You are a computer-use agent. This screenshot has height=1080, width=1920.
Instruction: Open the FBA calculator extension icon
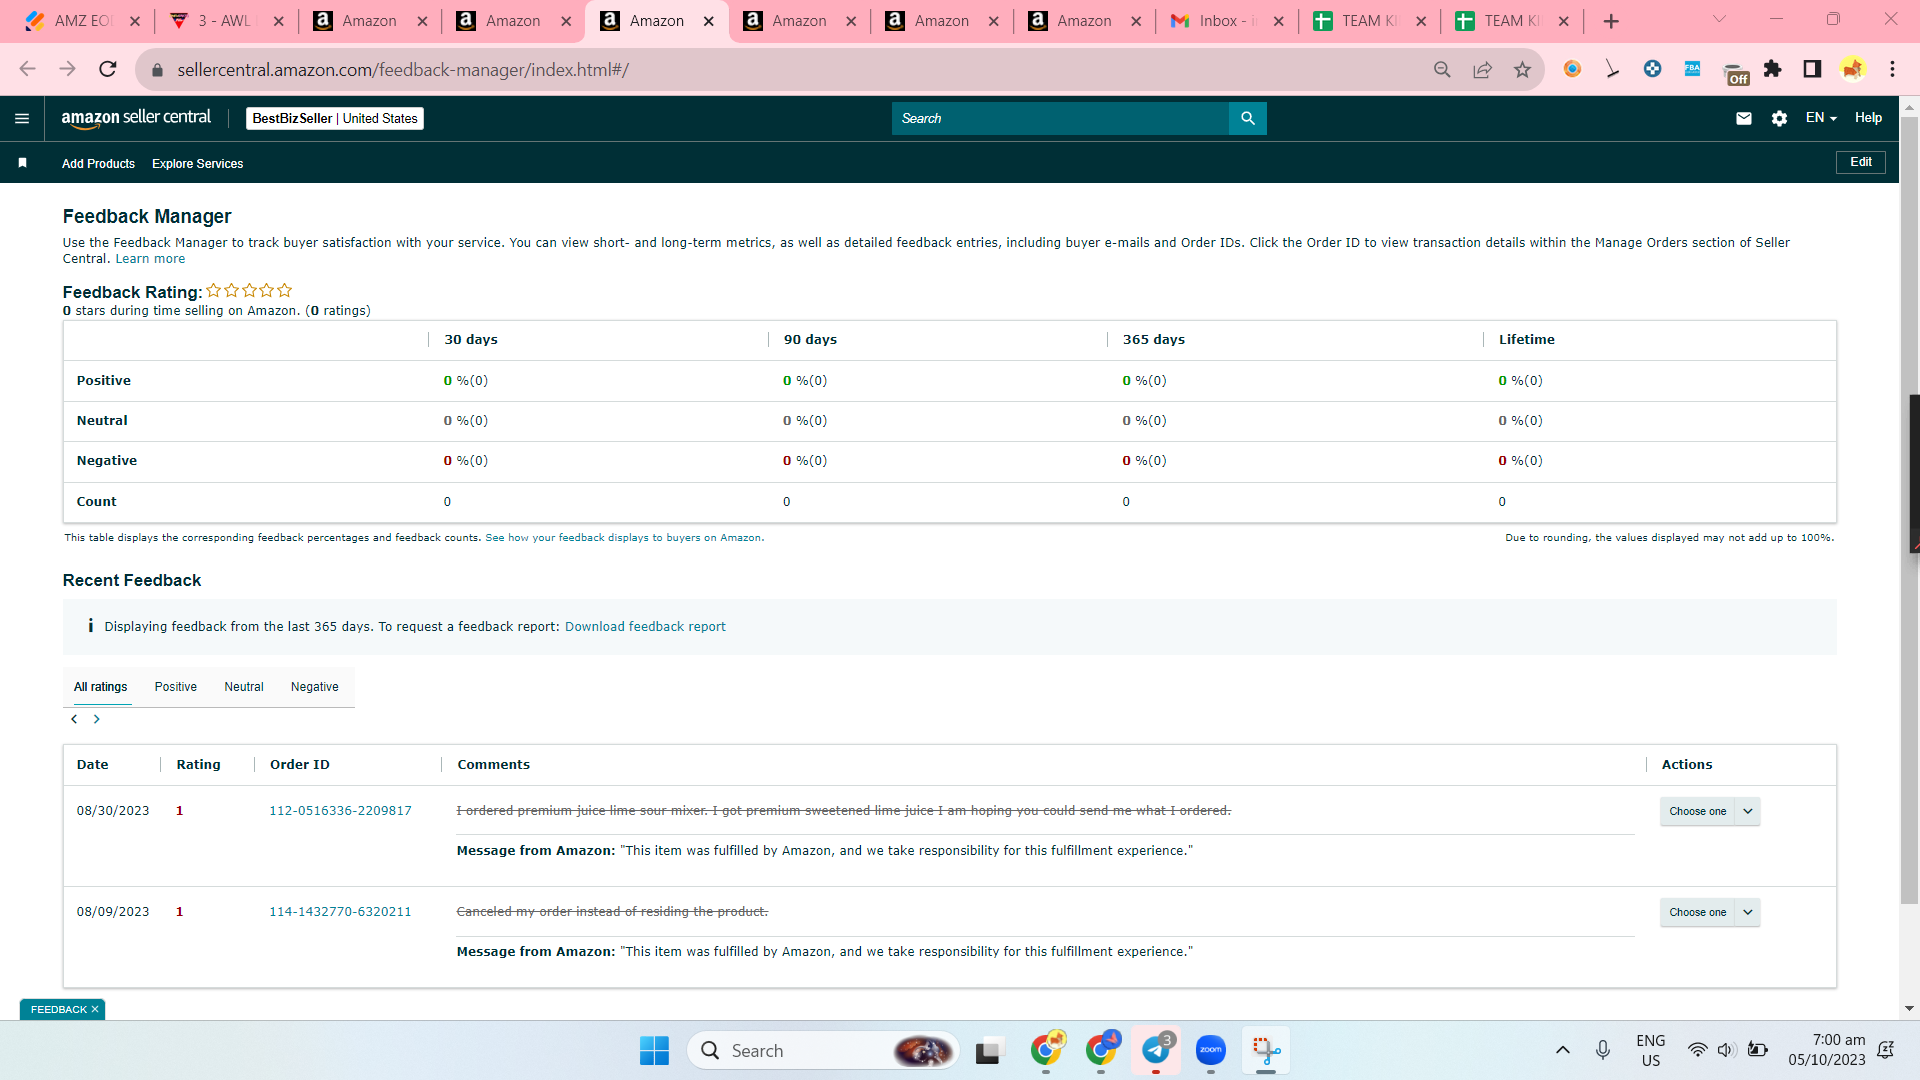coord(1692,69)
